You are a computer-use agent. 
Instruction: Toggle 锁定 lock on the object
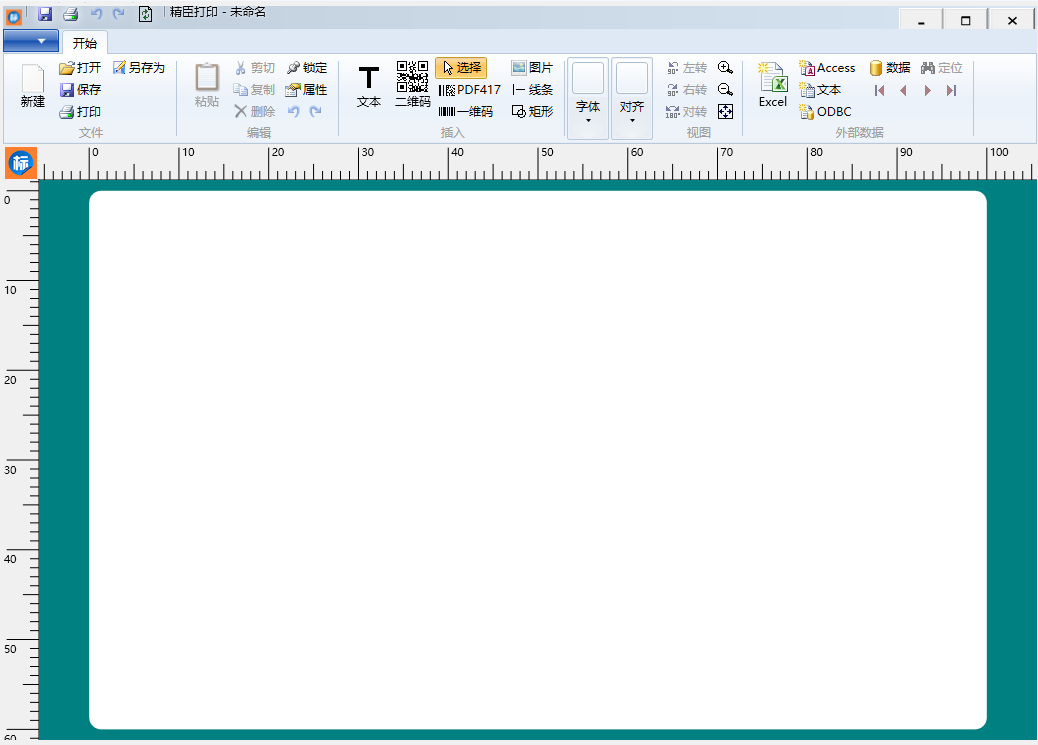click(x=306, y=68)
